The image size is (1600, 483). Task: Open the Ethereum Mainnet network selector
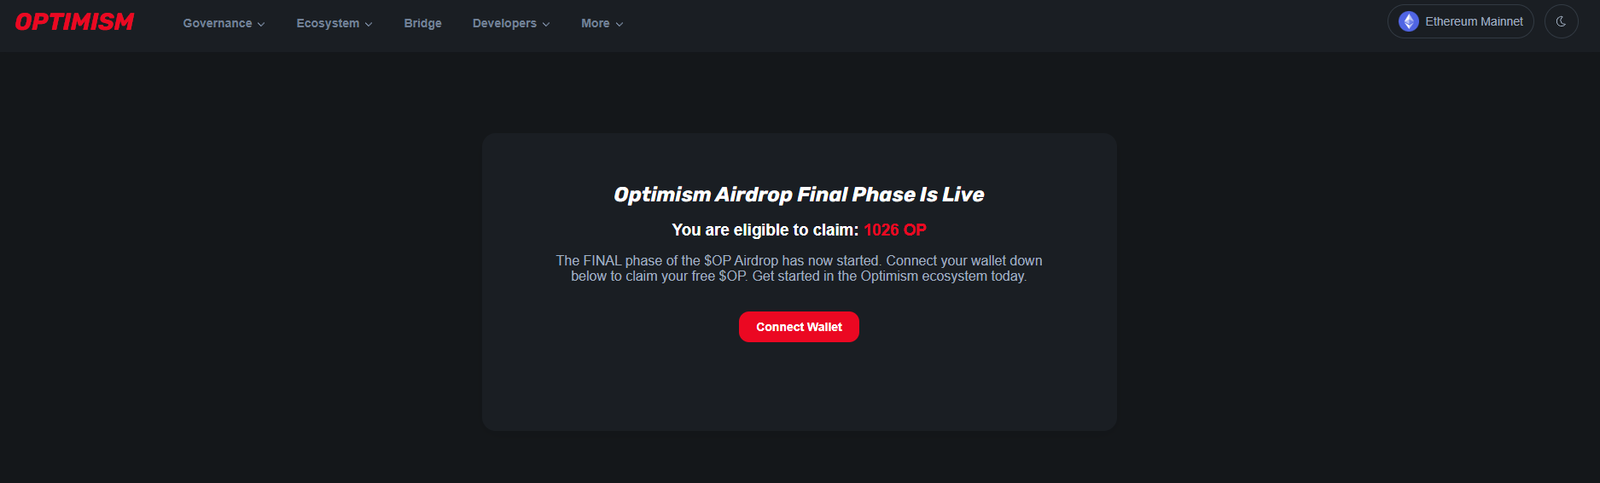pyautogui.click(x=1461, y=22)
